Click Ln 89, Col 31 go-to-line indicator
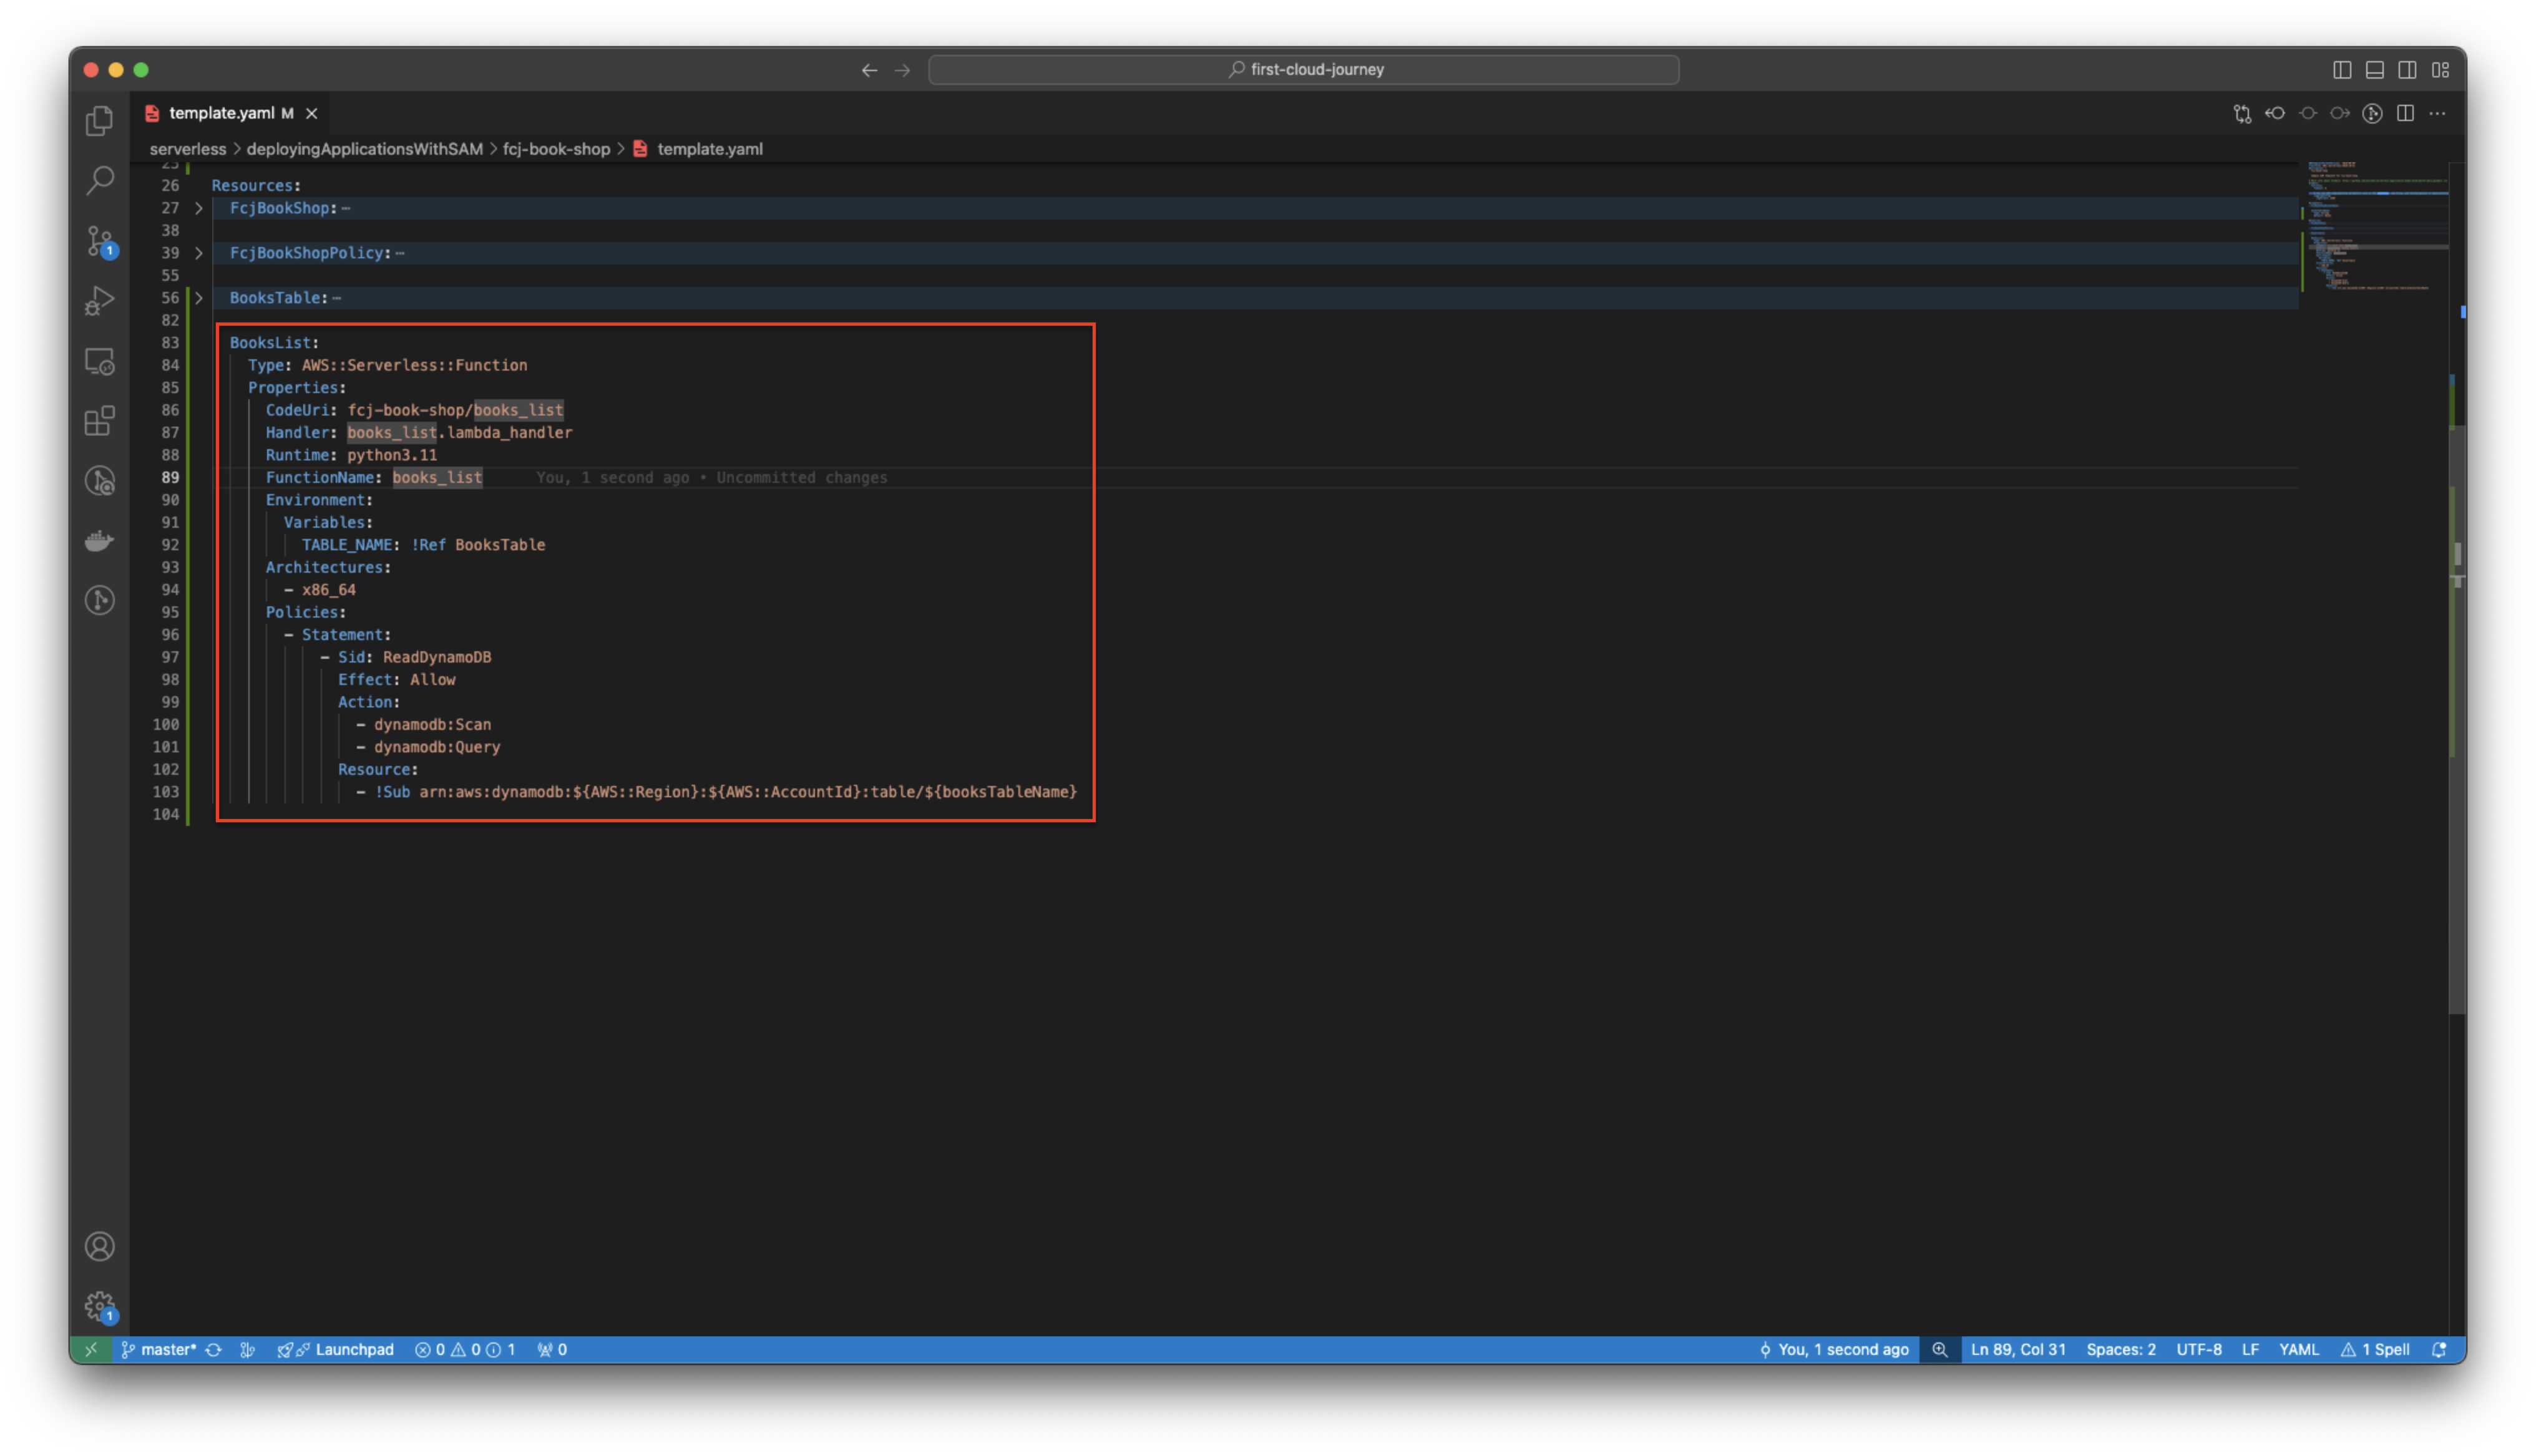Image resolution: width=2536 pixels, height=1456 pixels. pyautogui.click(x=2018, y=1350)
